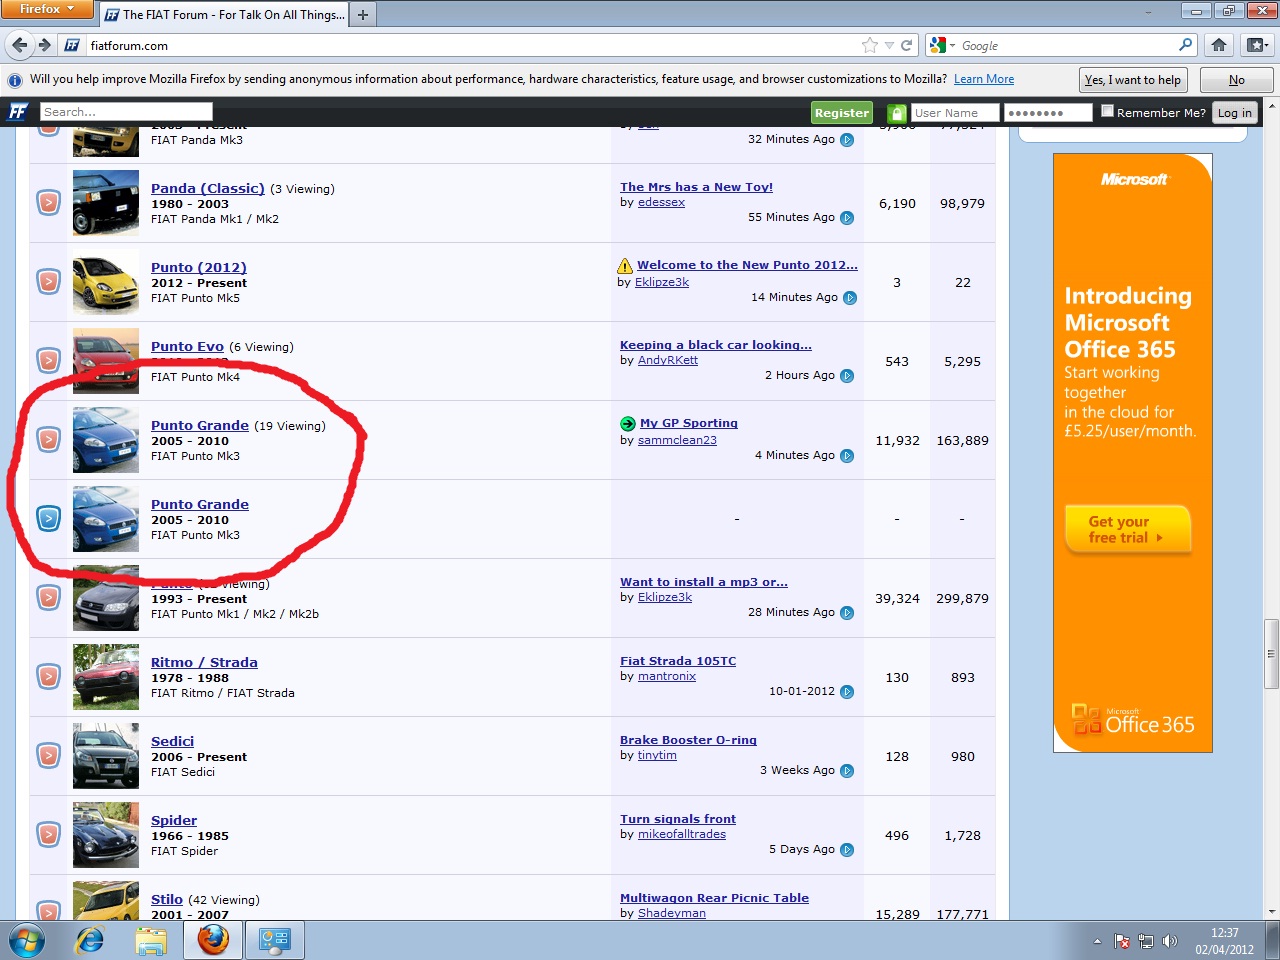Click the red Ritmo / Strada car thumbnail
Screen dimensions: 1280x960
[x=106, y=676]
